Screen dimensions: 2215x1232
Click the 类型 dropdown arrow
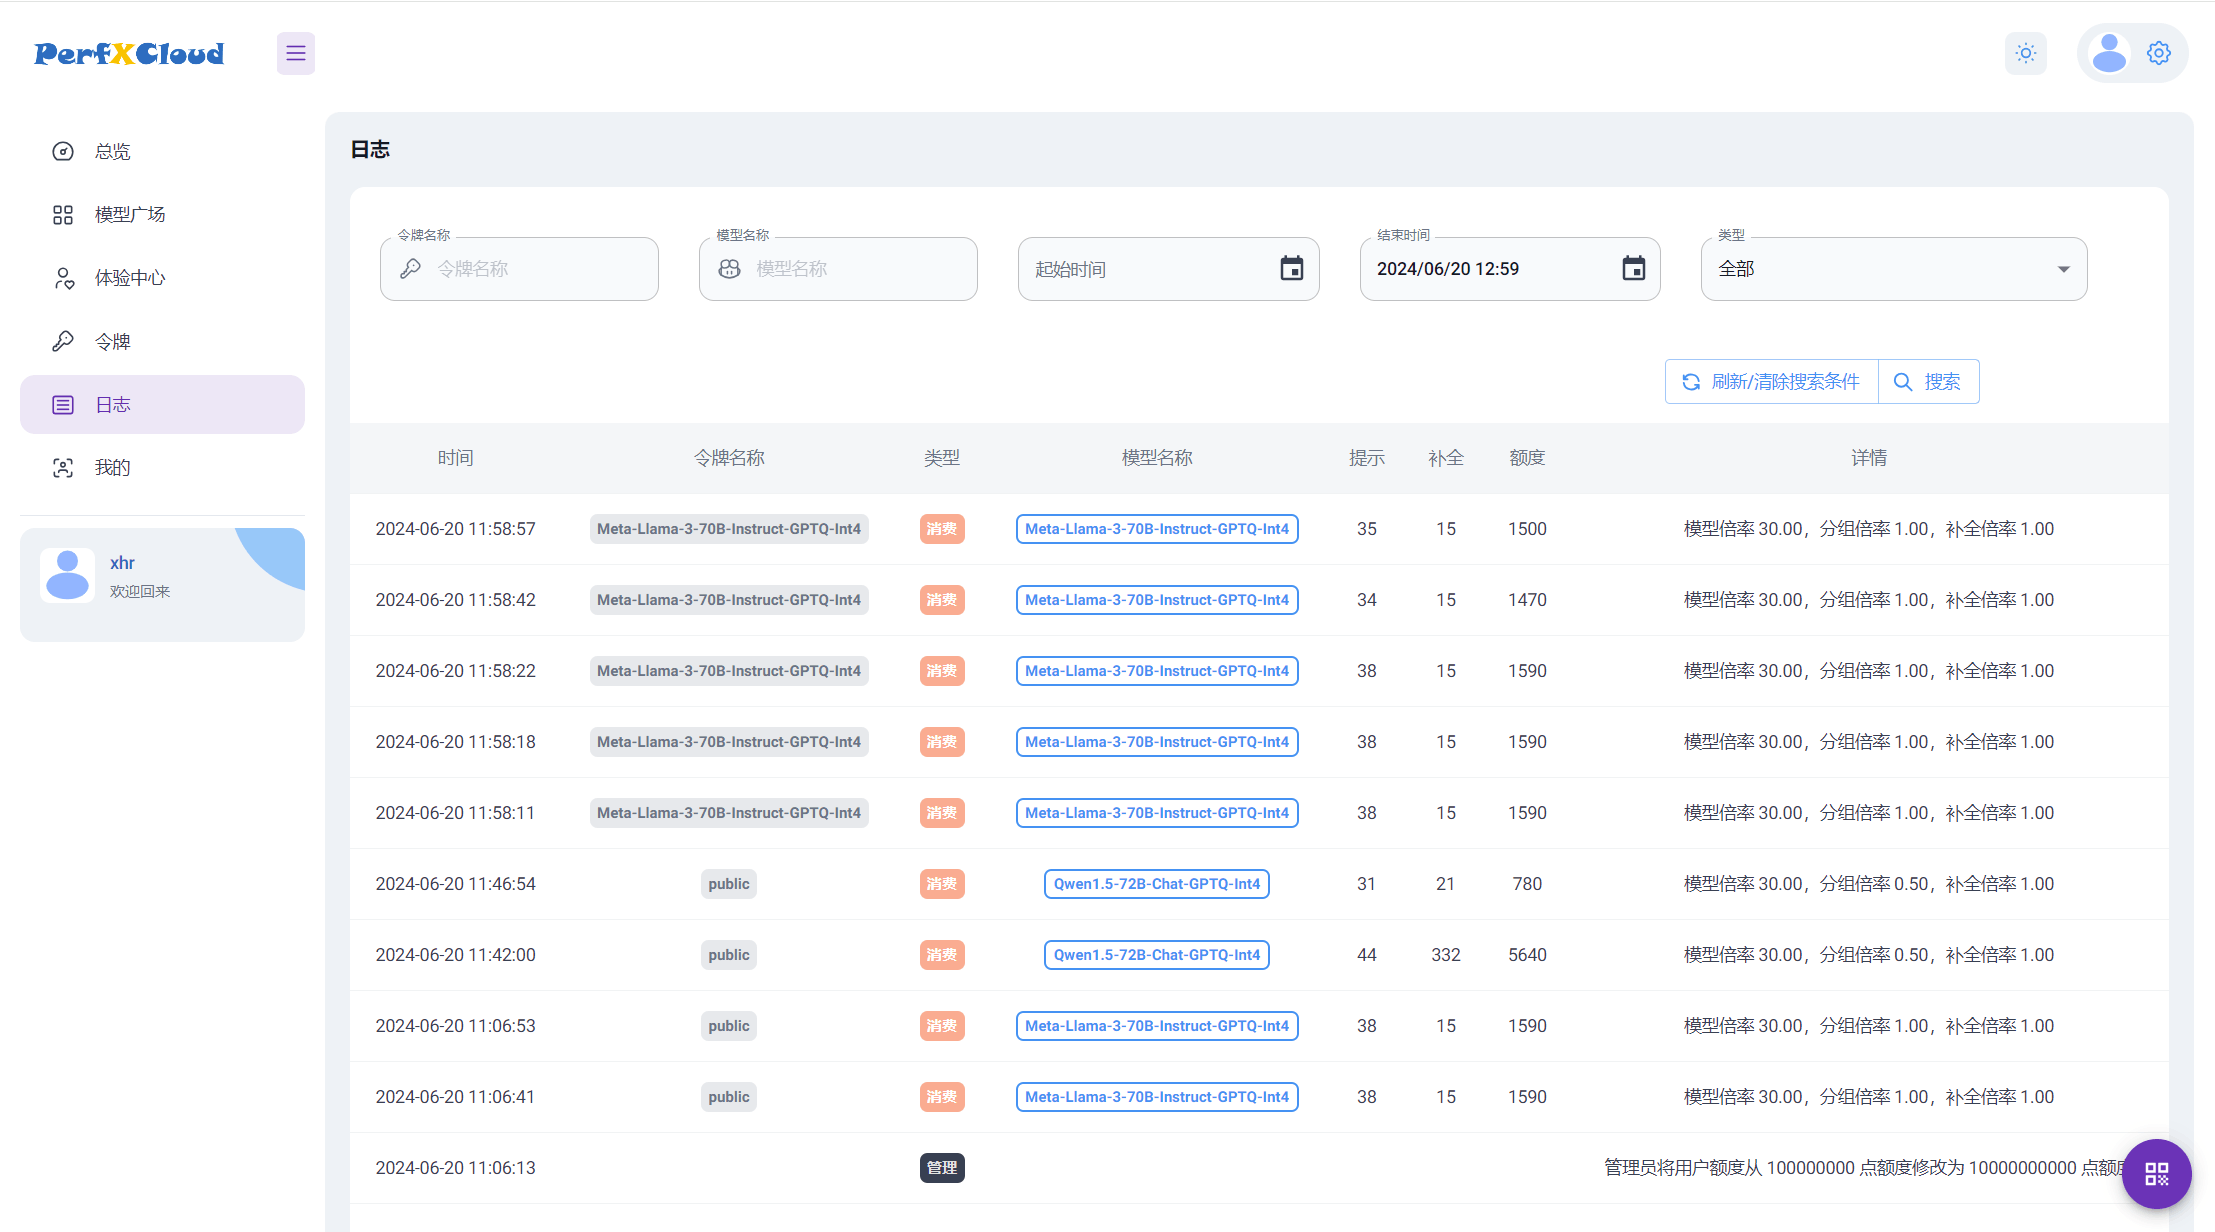pyautogui.click(x=2063, y=269)
